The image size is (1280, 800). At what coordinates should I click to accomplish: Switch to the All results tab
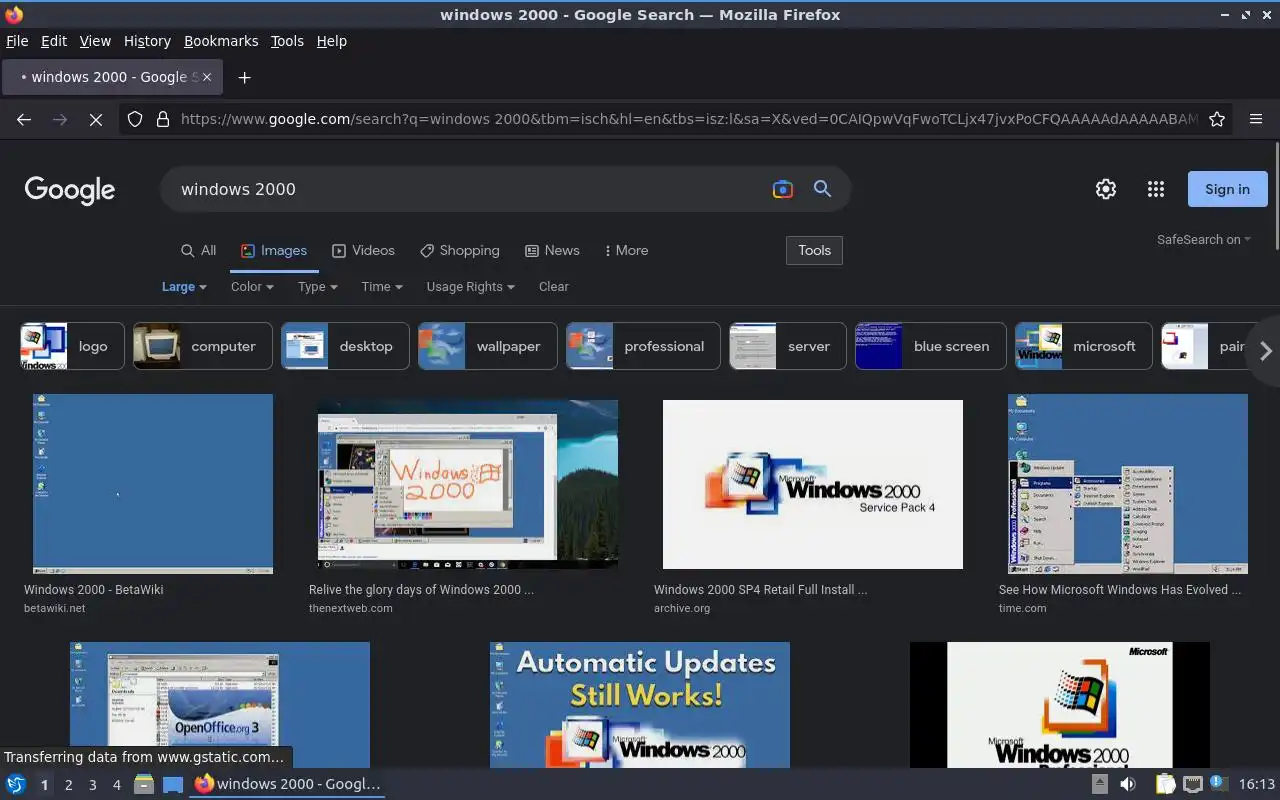pos(198,250)
